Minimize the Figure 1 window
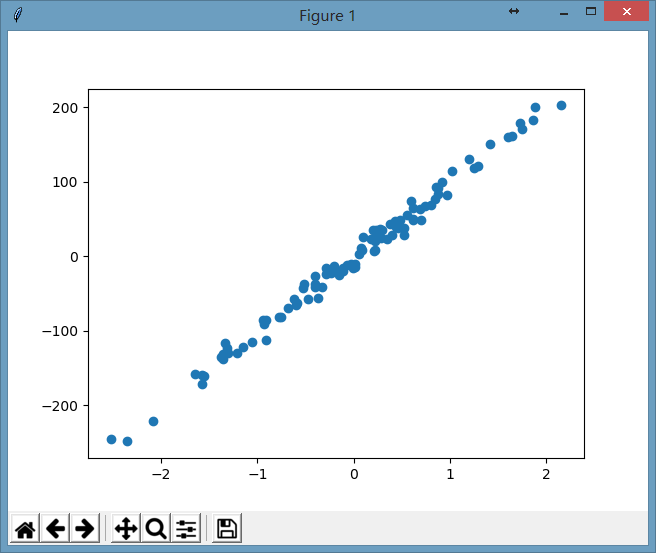This screenshot has height=553, width=656. (x=564, y=13)
